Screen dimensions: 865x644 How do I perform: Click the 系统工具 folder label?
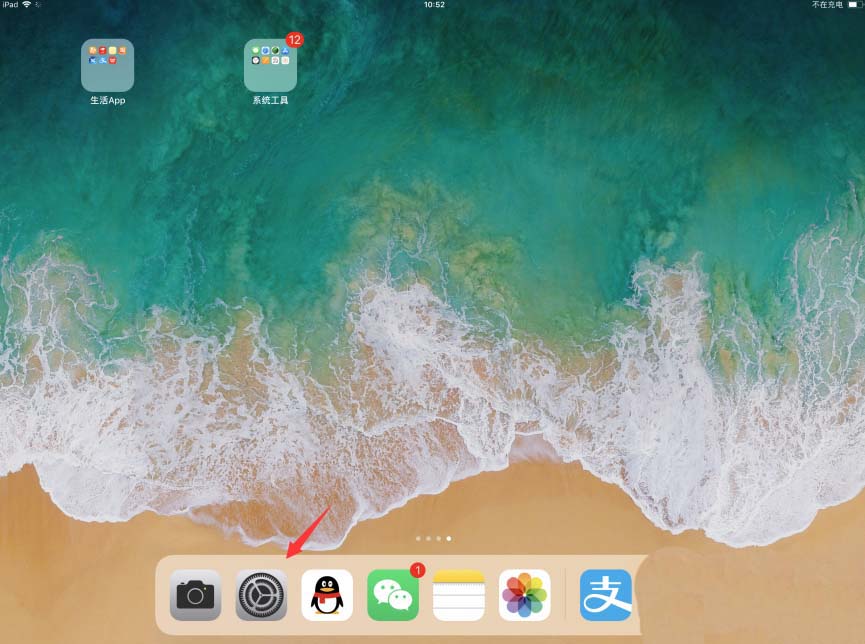[x=270, y=101]
